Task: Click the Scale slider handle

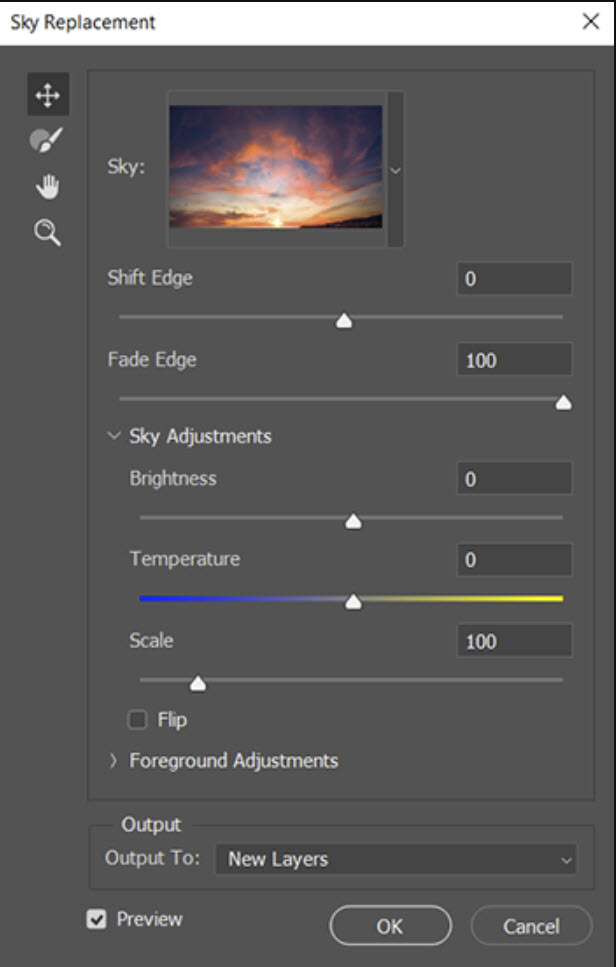Action: [x=198, y=684]
